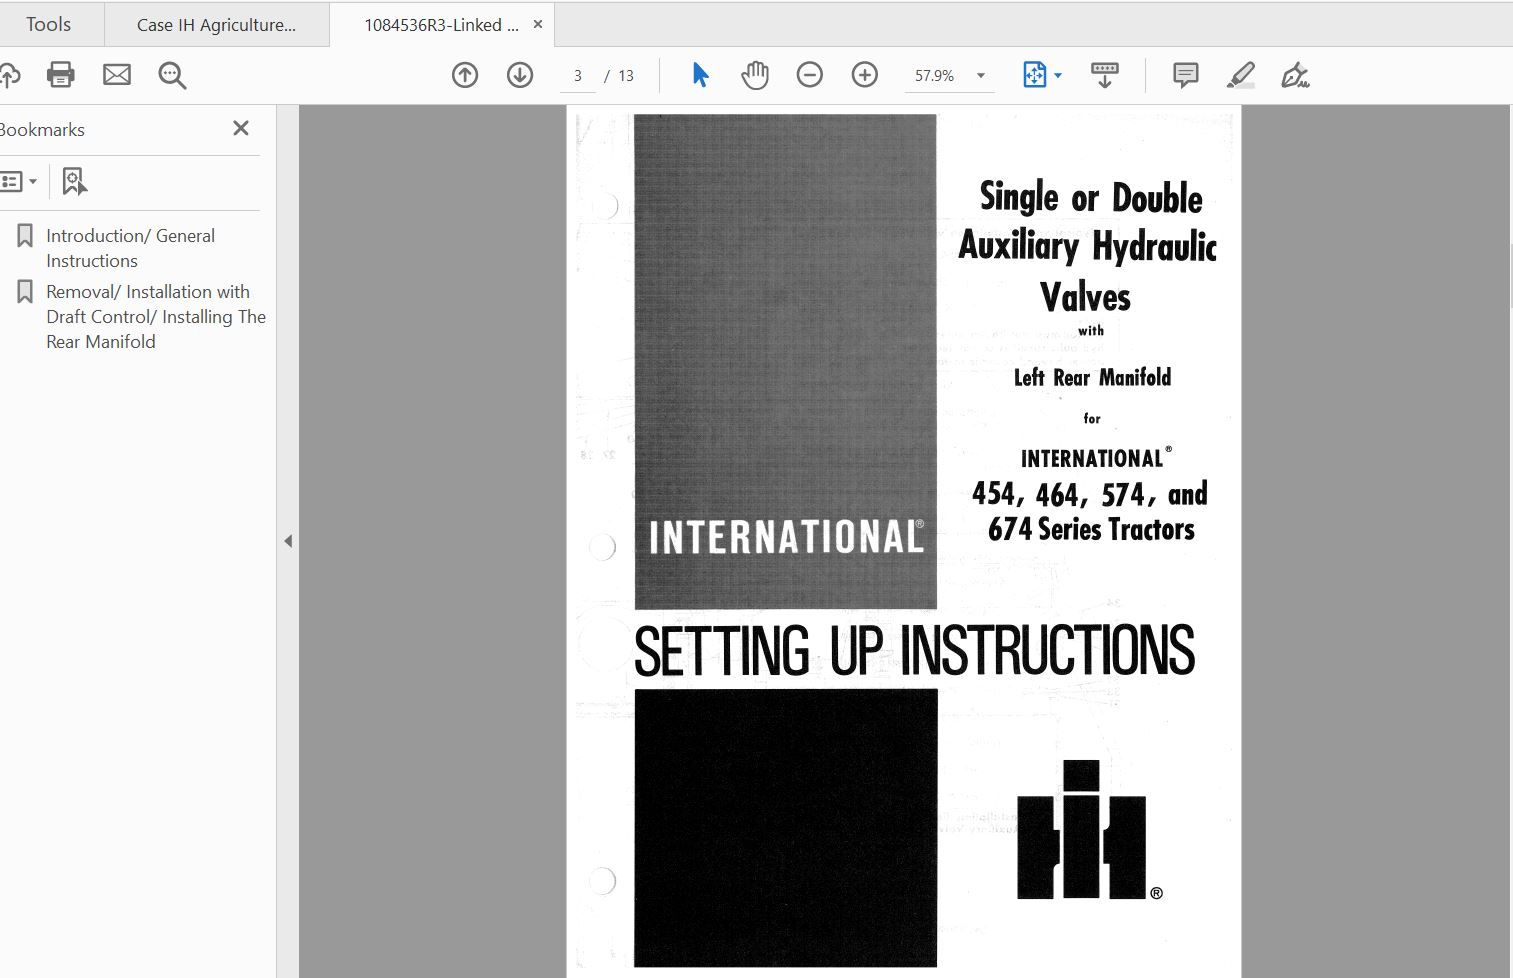Open the bookmarks options menu dropdown
Viewport: 1513px width, 978px height.
tap(20, 181)
